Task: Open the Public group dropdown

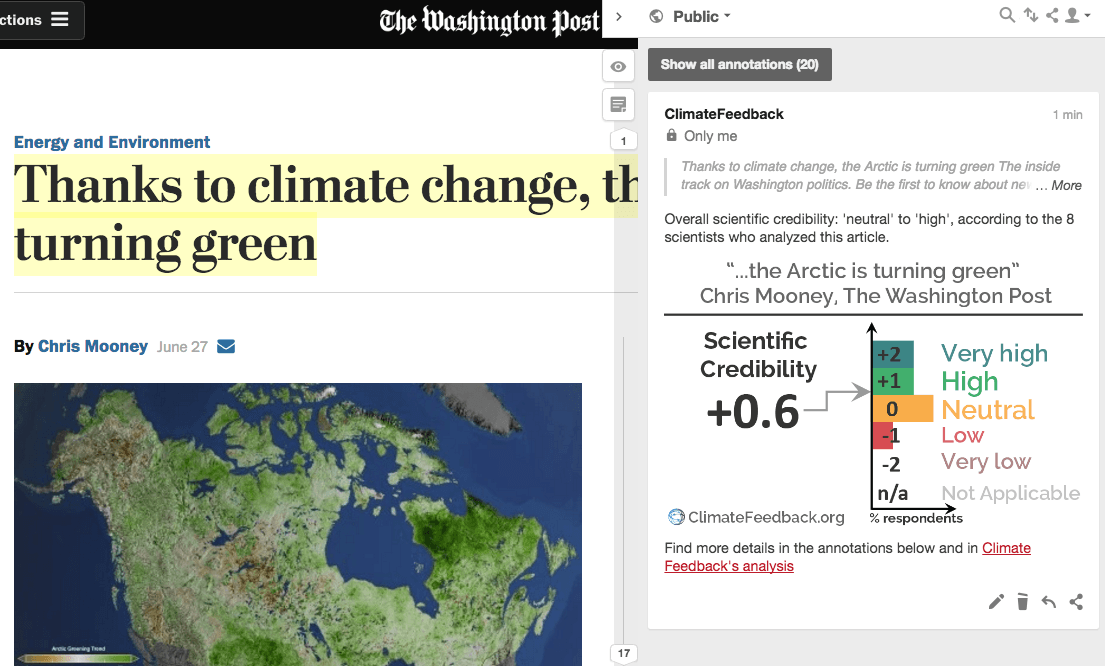Action: click(690, 16)
